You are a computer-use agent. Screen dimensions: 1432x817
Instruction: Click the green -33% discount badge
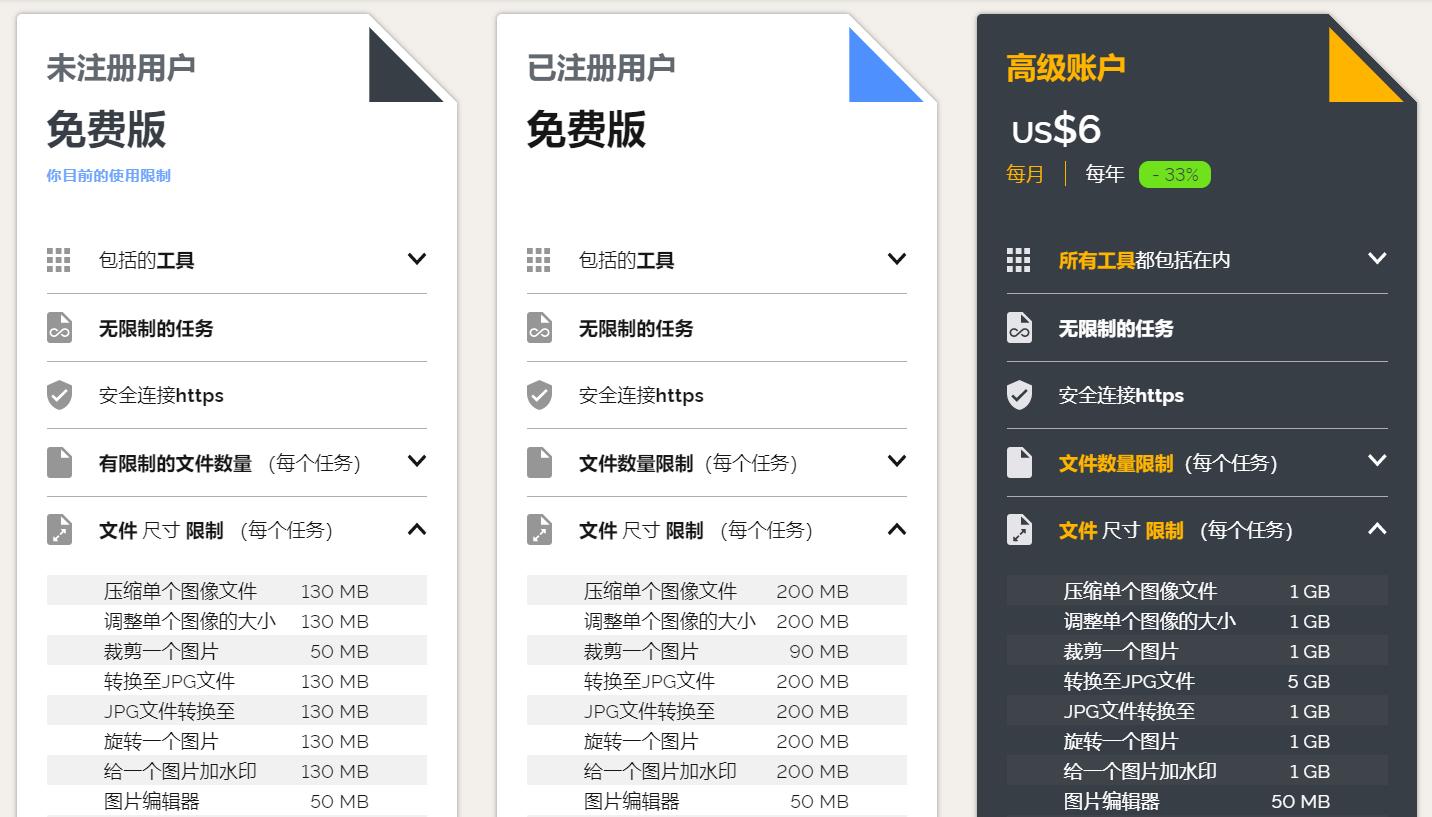[1175, 173]
